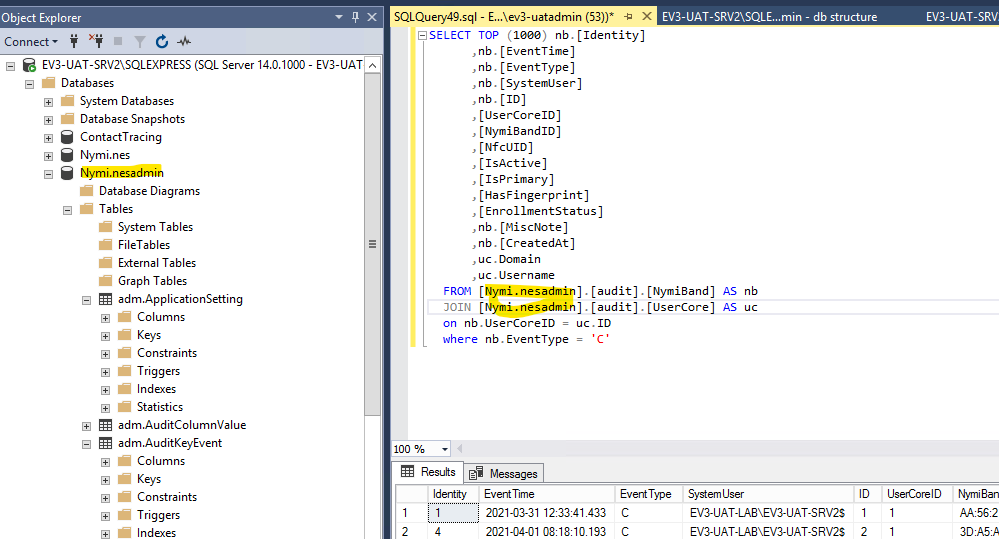
Task: Expand Statistics under adm.ApplicationSetting
Action: pos(106,408)
